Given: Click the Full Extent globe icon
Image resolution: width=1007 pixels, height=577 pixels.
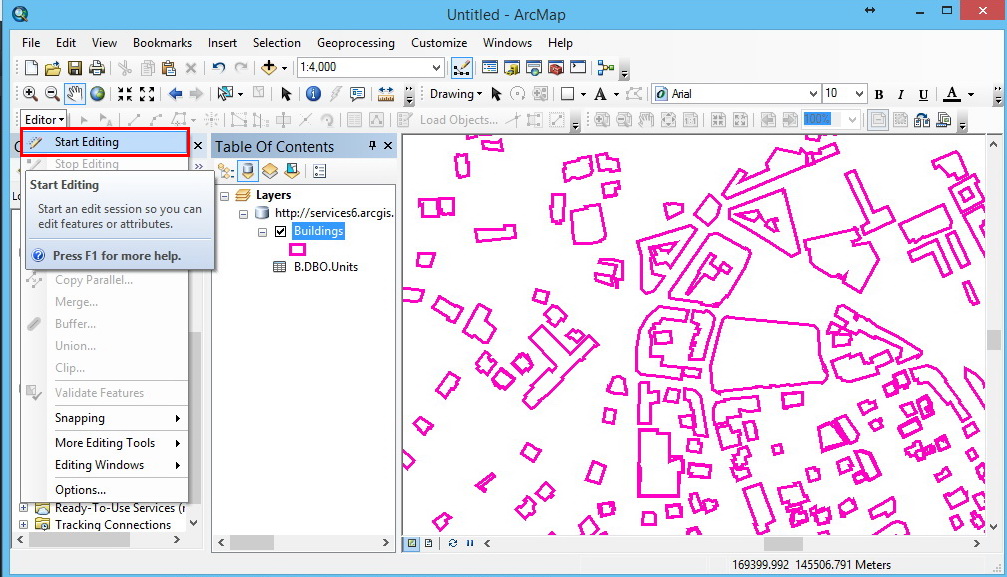Looking at the screenshot, I should (x=97, y=94).
